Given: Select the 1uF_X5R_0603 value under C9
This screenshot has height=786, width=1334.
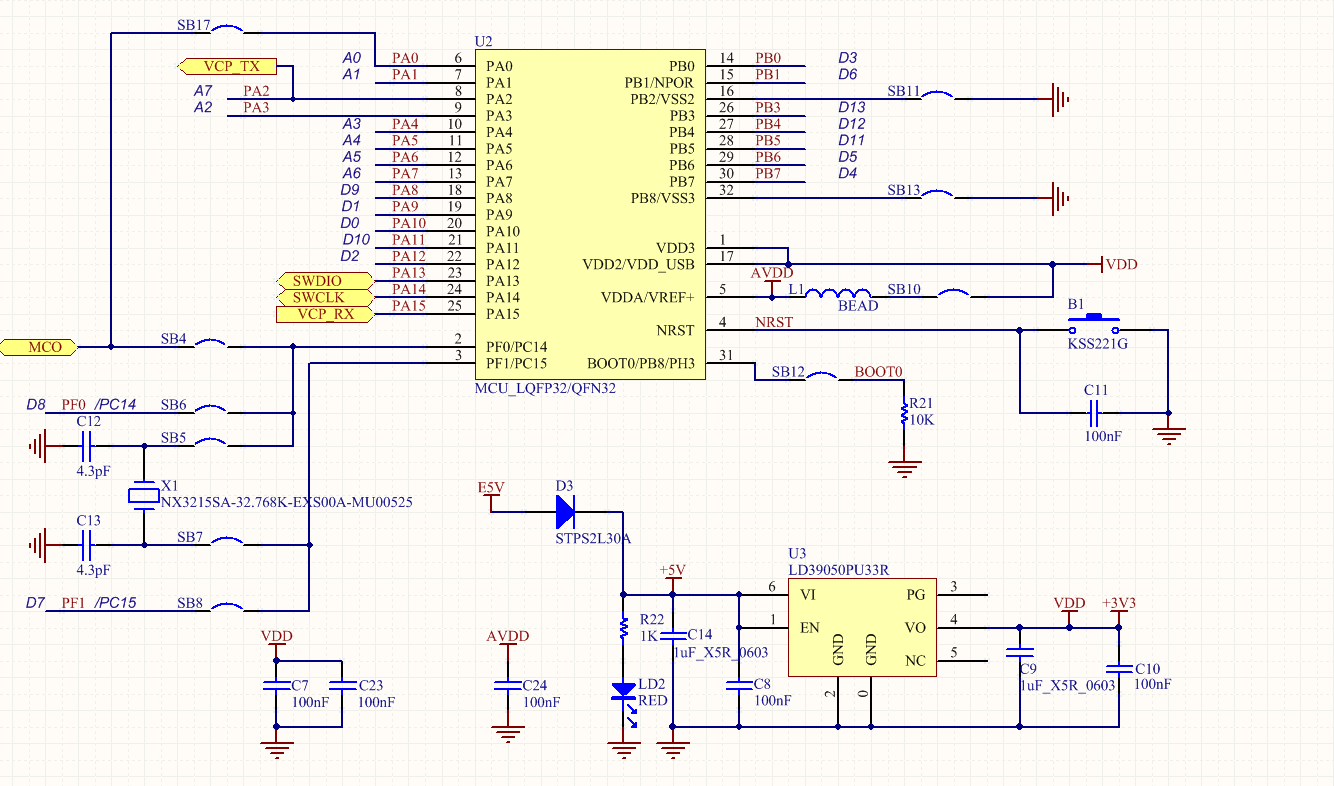Looking at the screenshot, I should click(1067, 685).
